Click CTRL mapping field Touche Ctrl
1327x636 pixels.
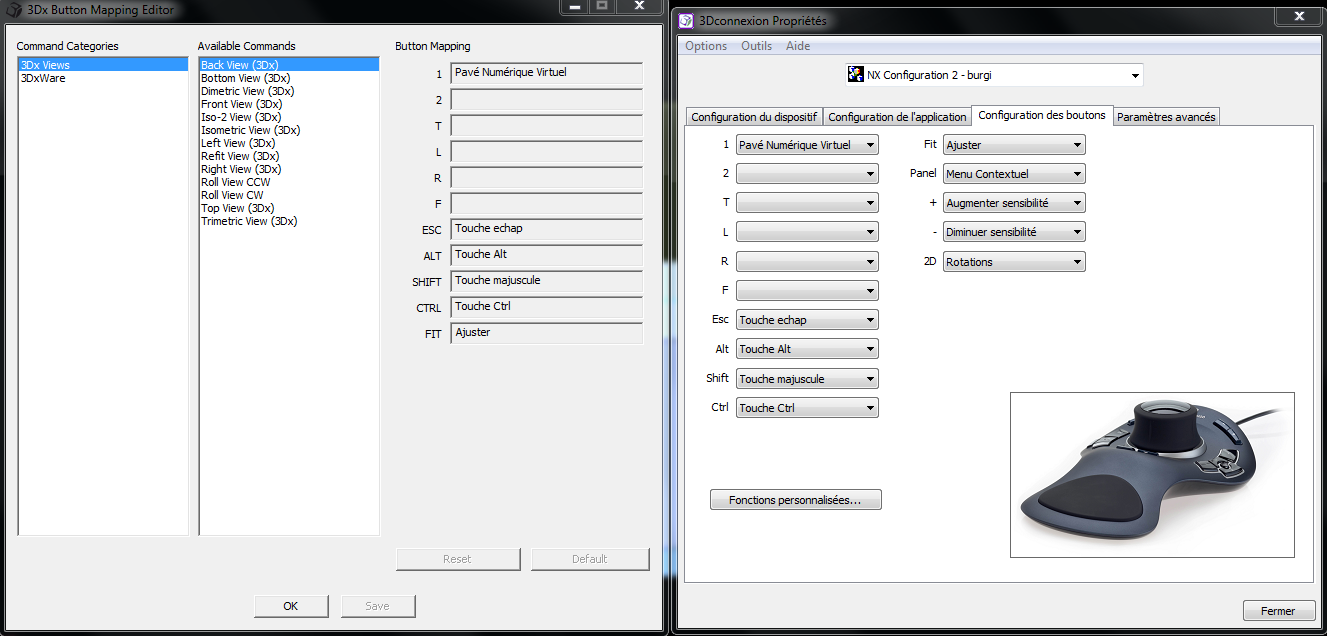pyautogui.click(x=547, y=307)
